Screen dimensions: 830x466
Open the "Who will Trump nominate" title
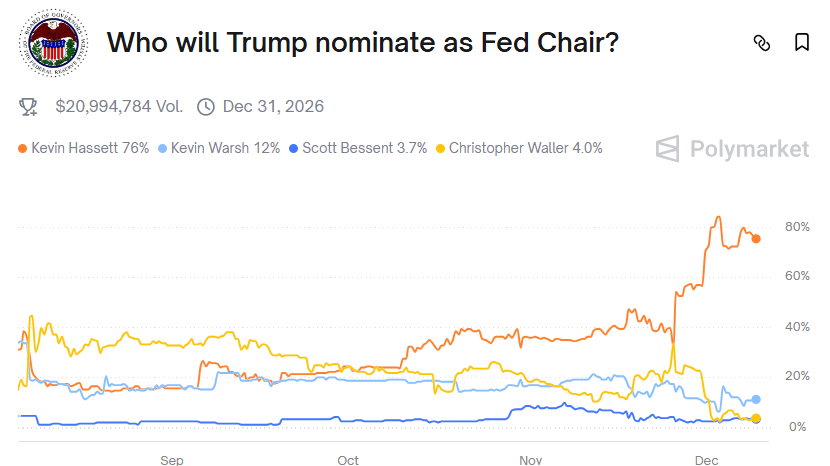click(363, 43)
